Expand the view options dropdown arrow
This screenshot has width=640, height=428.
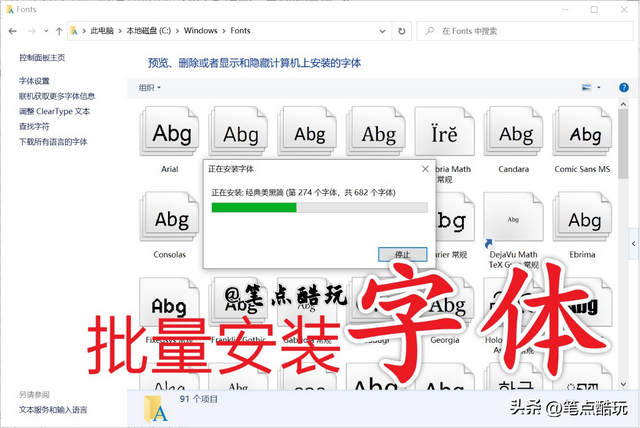(599, 87)
